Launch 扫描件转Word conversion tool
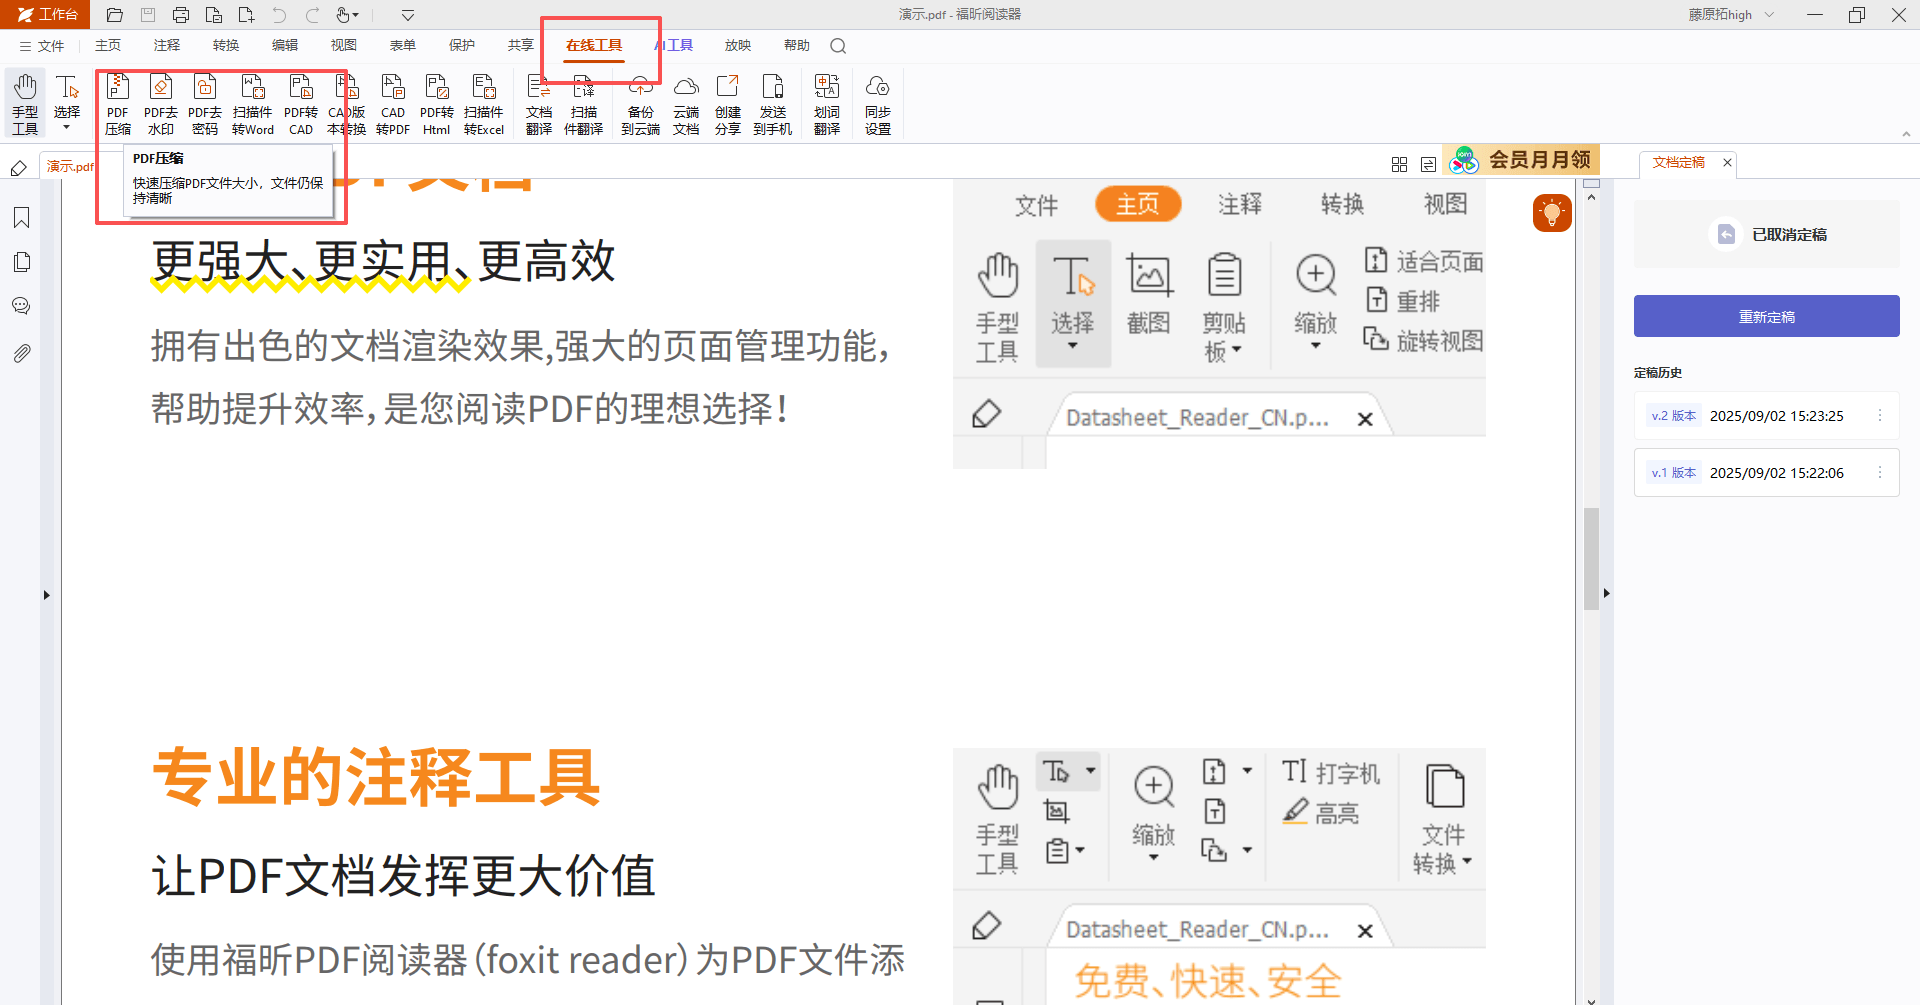Screen dimensions: 1920x1005 point(253,104)
